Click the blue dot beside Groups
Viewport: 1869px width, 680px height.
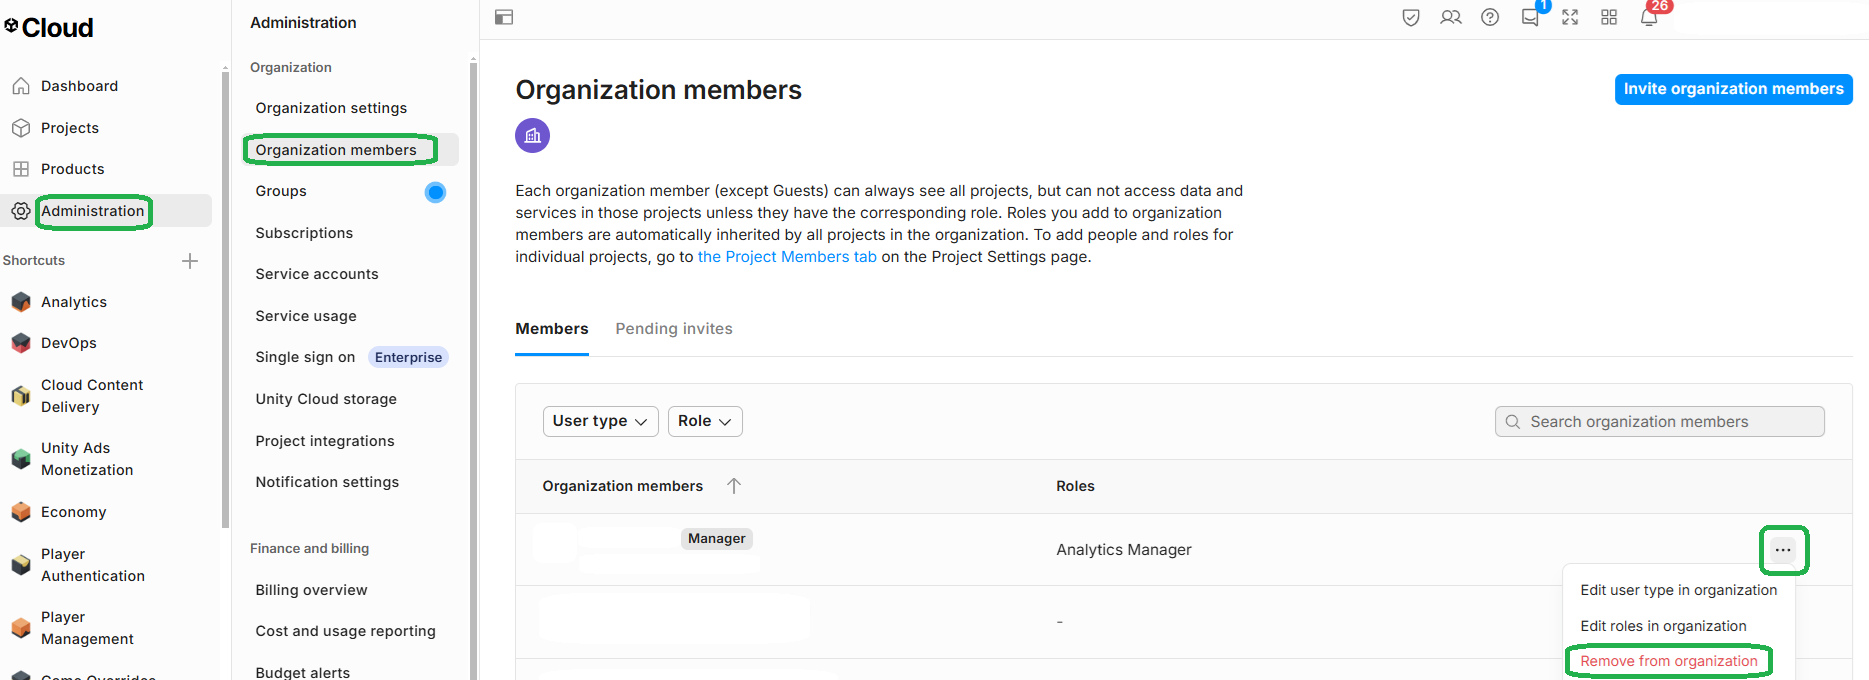tap(435, 192)
